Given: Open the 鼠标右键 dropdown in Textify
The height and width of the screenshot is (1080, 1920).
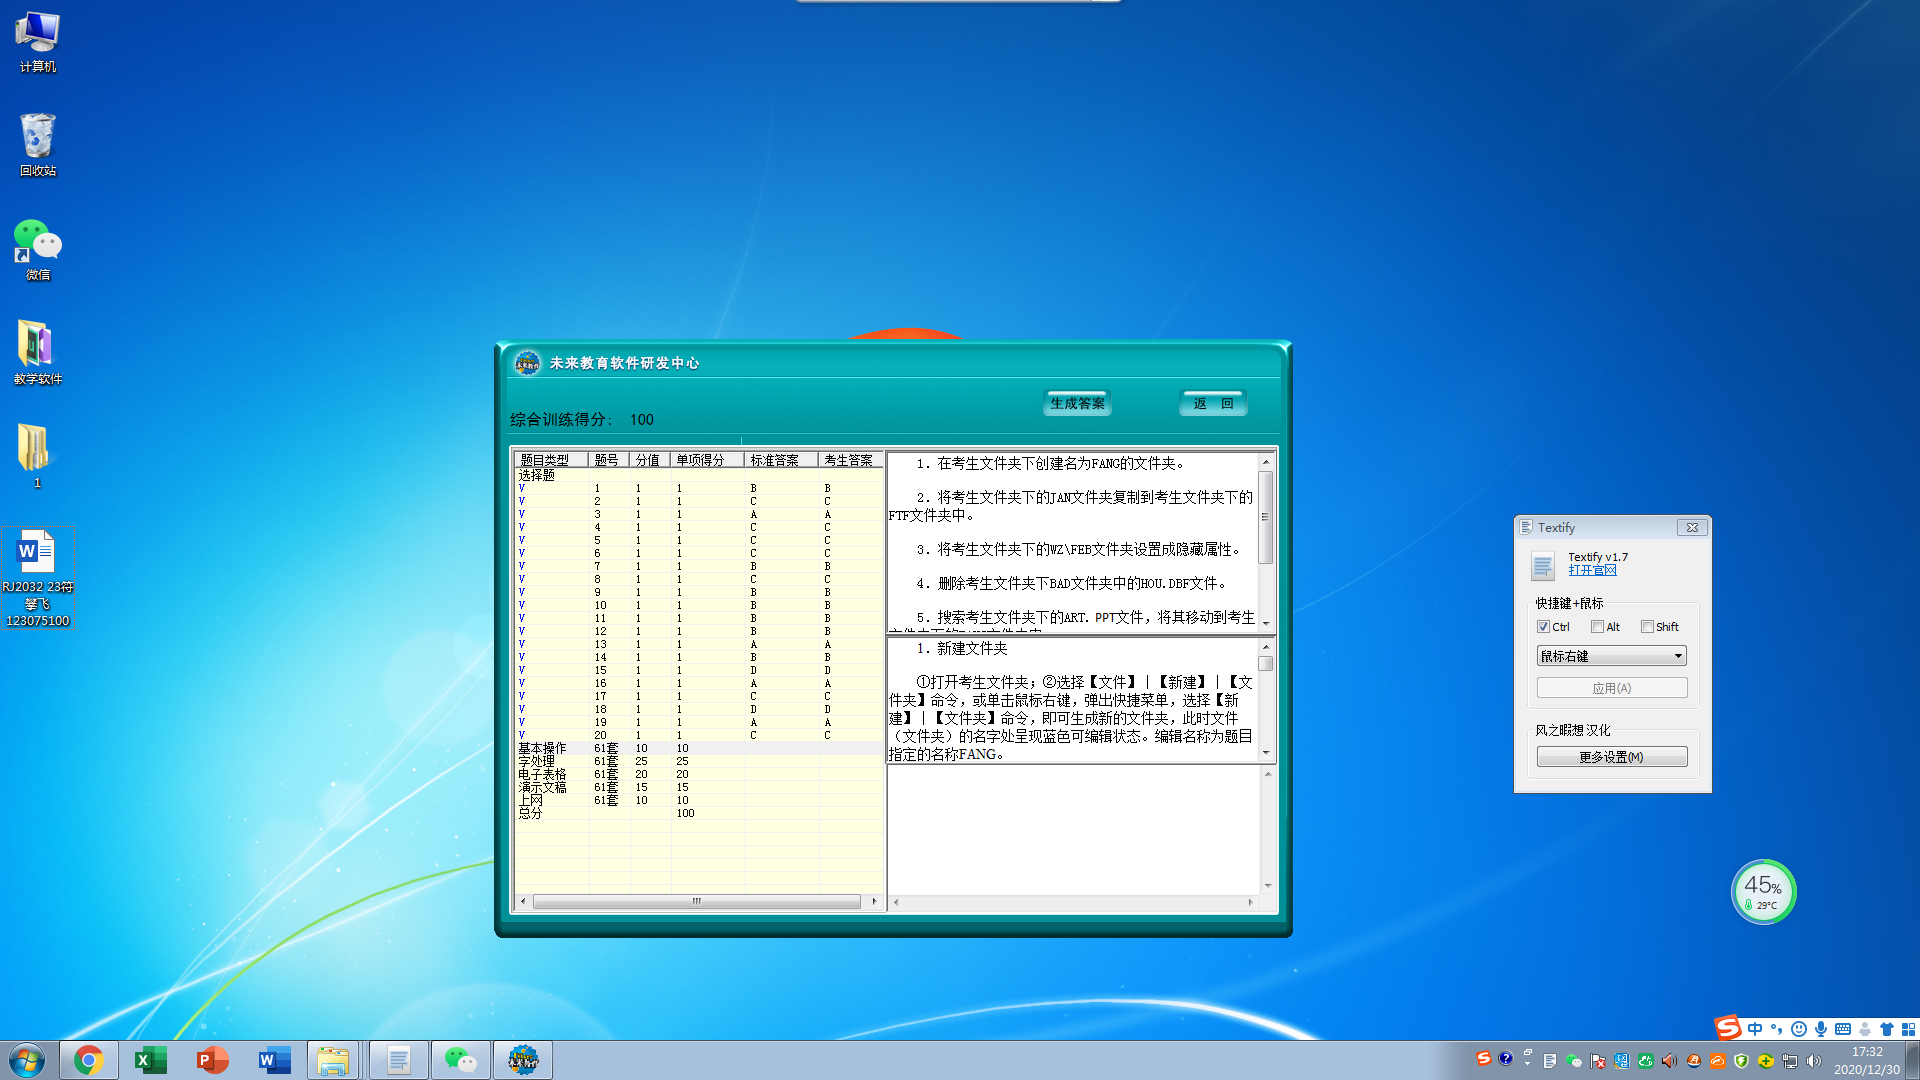Looking at the screenshot, I should [x=1612, y=656].
